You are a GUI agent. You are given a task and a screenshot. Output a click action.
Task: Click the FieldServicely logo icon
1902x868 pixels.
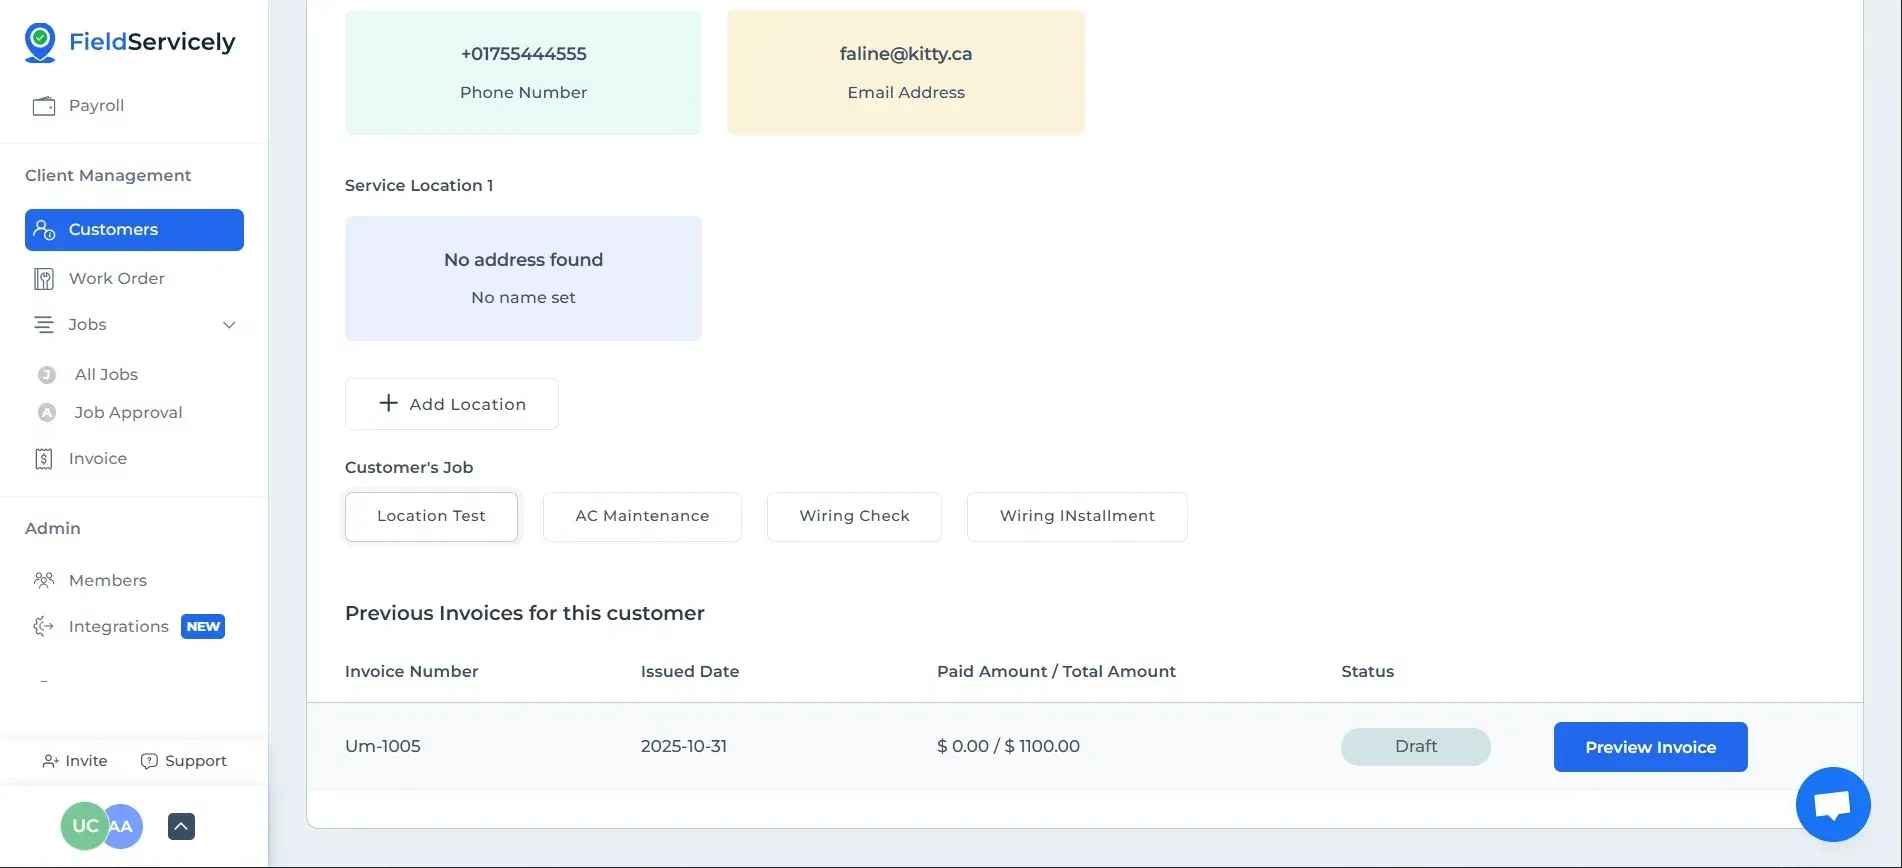coord(40,42)
